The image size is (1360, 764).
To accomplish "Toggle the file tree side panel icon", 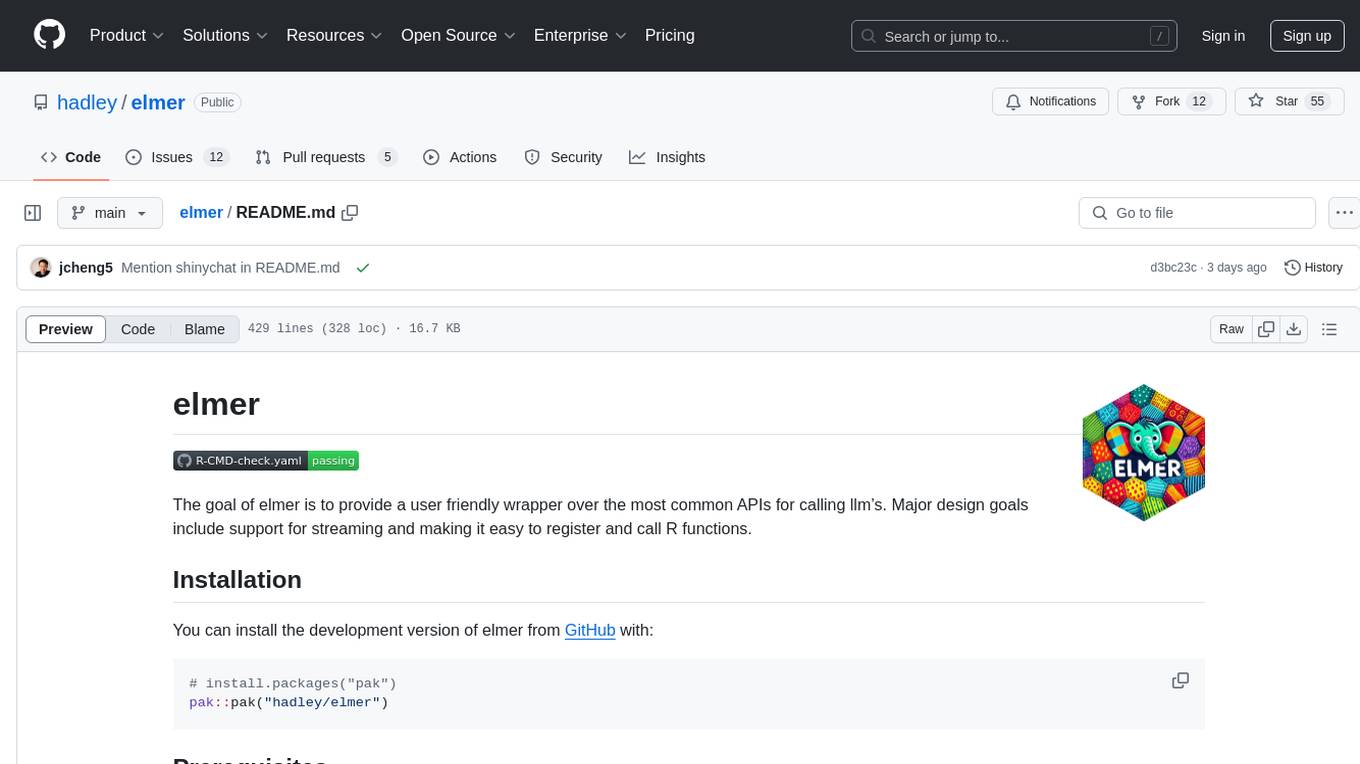I will pyautogui.click(x=33, y=213).
